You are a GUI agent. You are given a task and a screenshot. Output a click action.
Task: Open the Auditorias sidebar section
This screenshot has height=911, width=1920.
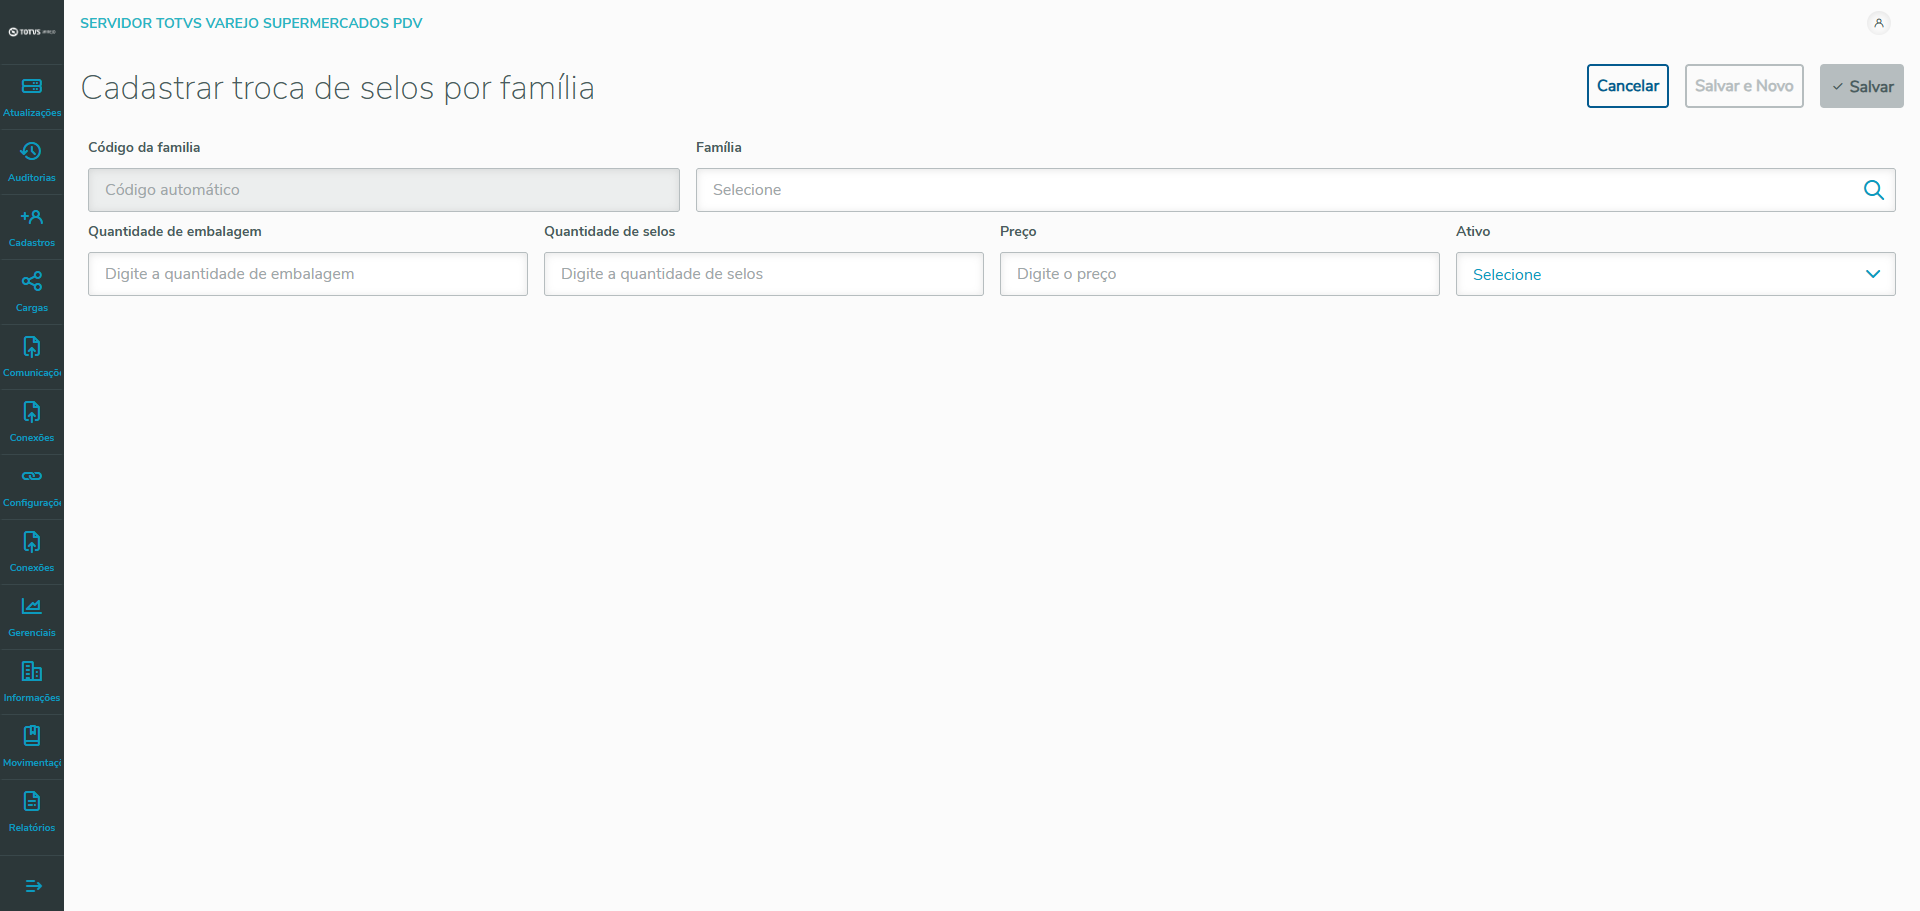tap(32, 162)
